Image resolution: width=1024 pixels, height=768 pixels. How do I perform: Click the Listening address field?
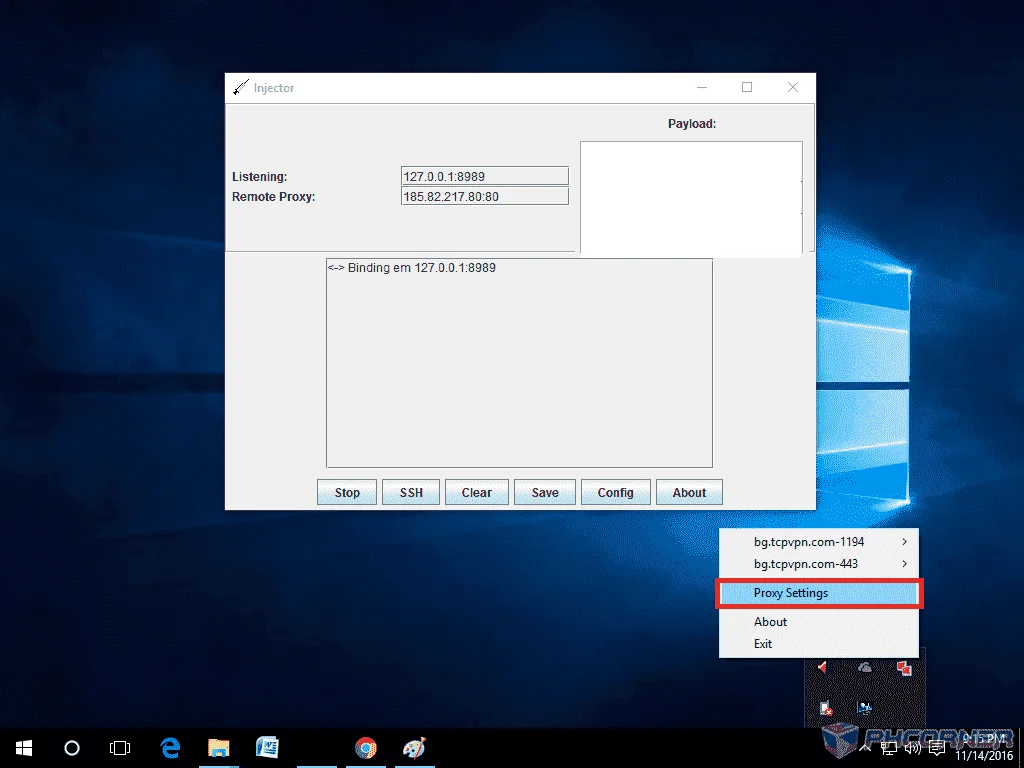coord(485,176)
